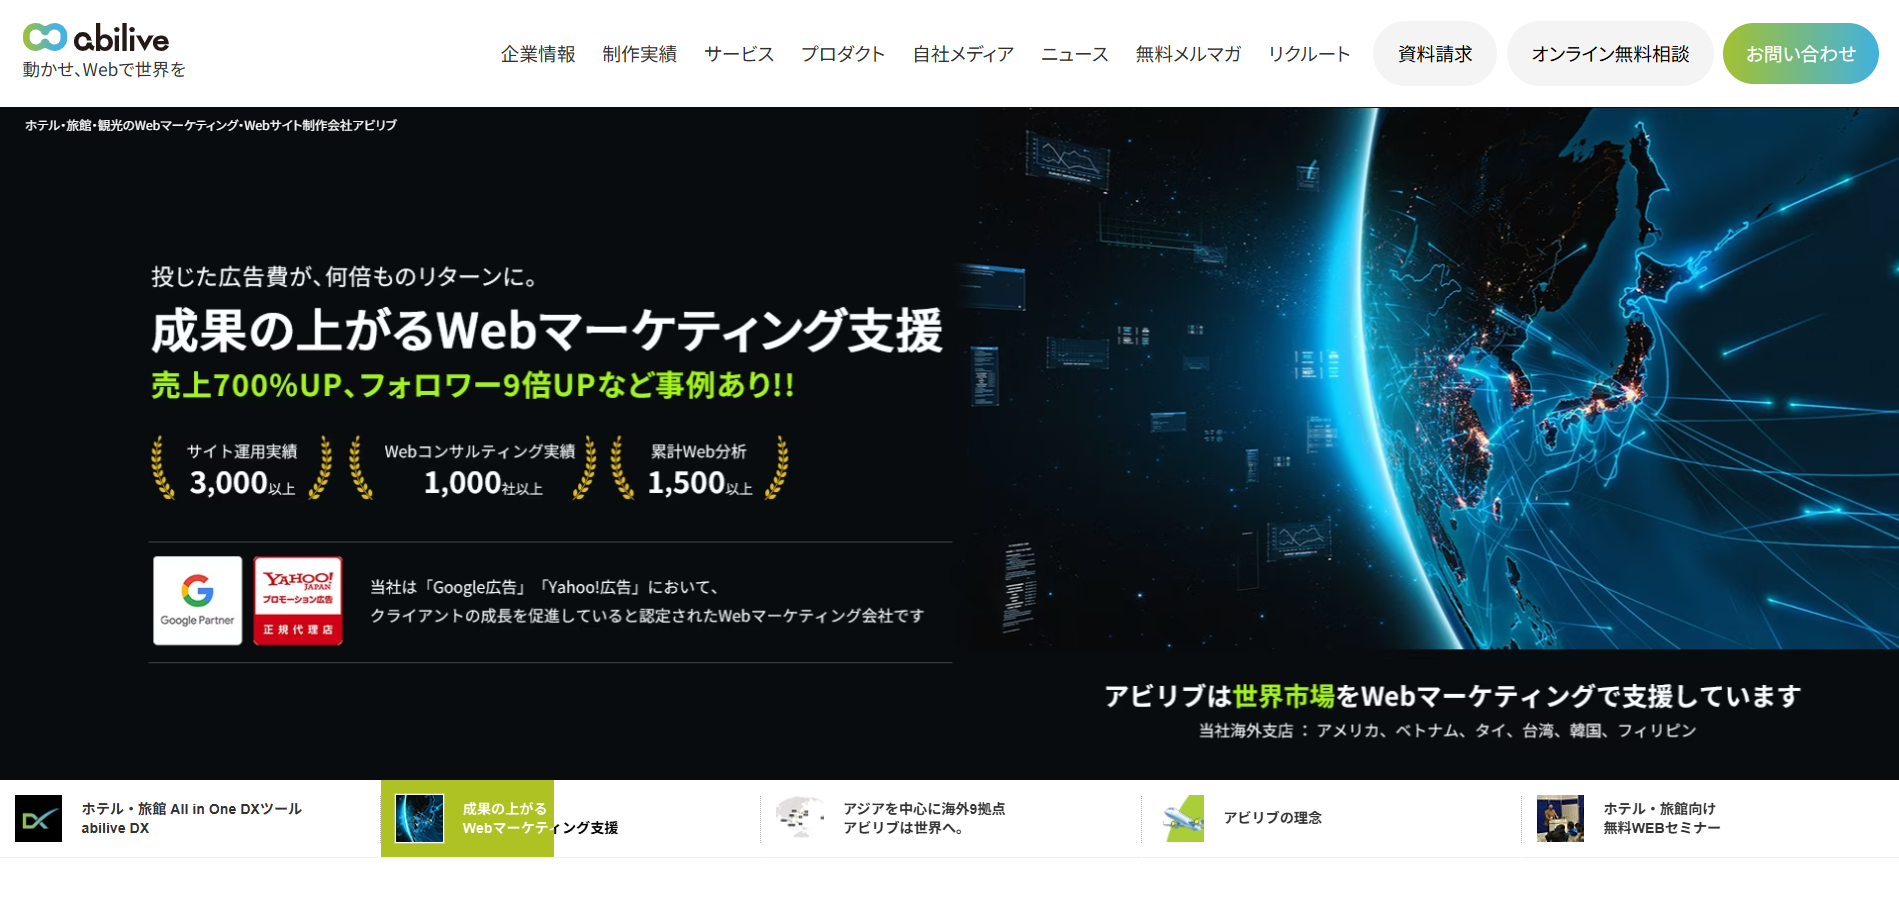This screenshot has height=909, width=1899.
Task: Open the リクルート page
Action: click(1309, 54)
